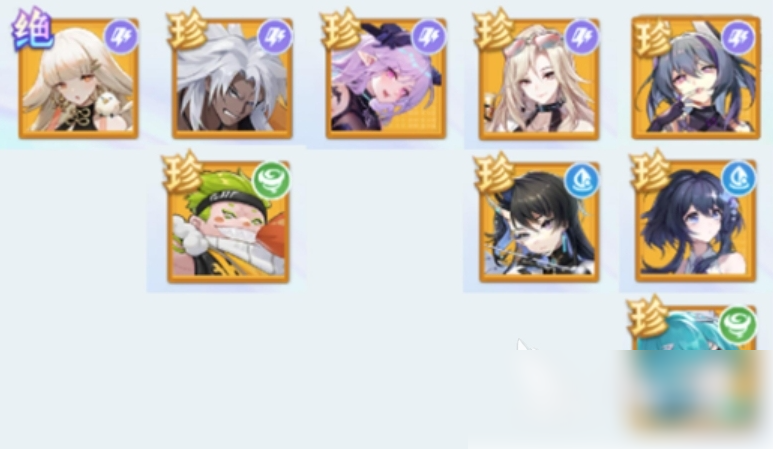Click green wind element icon on the headband fighter card
Screen dimensions: 773x449
coord(271,180)
